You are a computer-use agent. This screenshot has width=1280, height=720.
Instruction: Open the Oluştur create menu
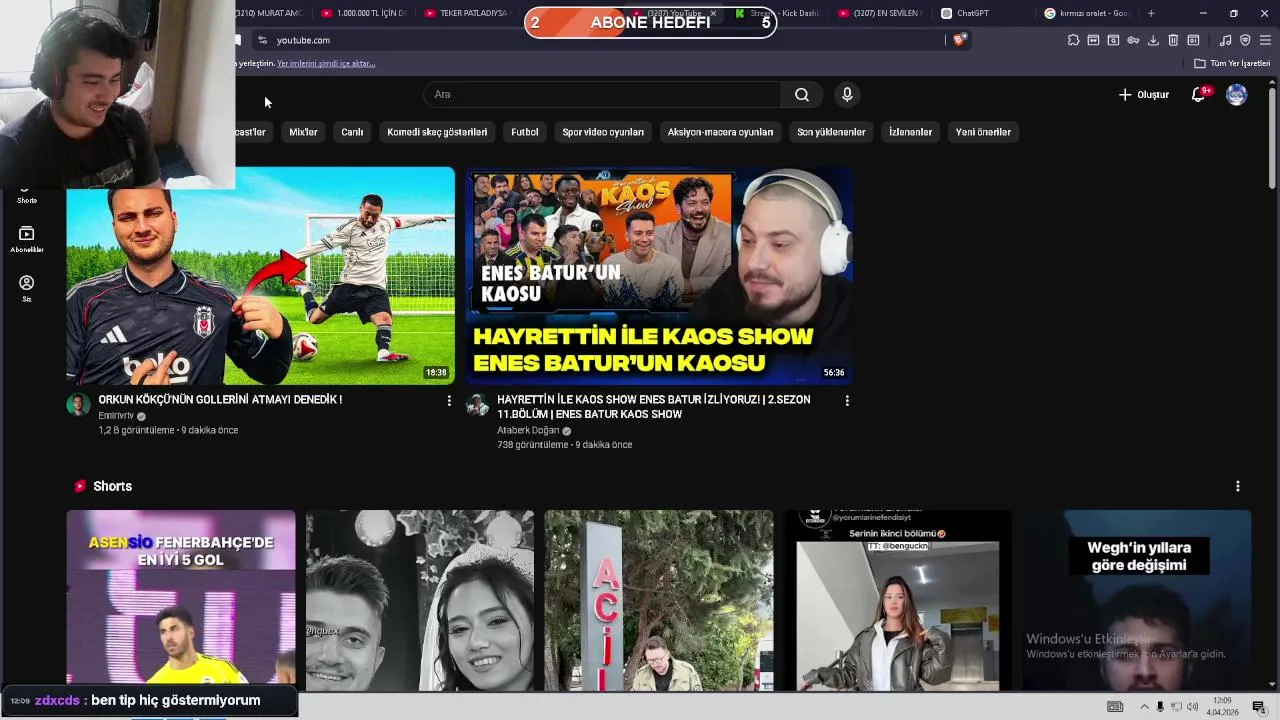1143,94
